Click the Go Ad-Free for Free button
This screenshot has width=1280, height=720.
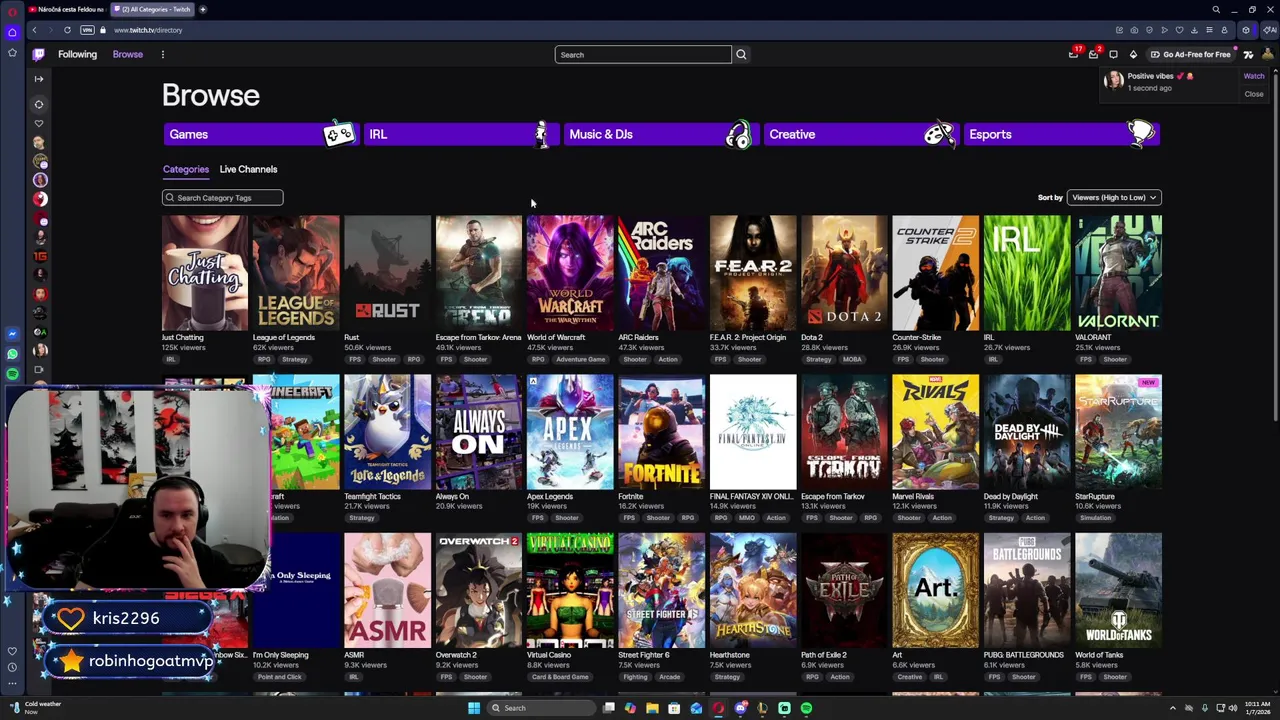click(x=1191, y=54)
